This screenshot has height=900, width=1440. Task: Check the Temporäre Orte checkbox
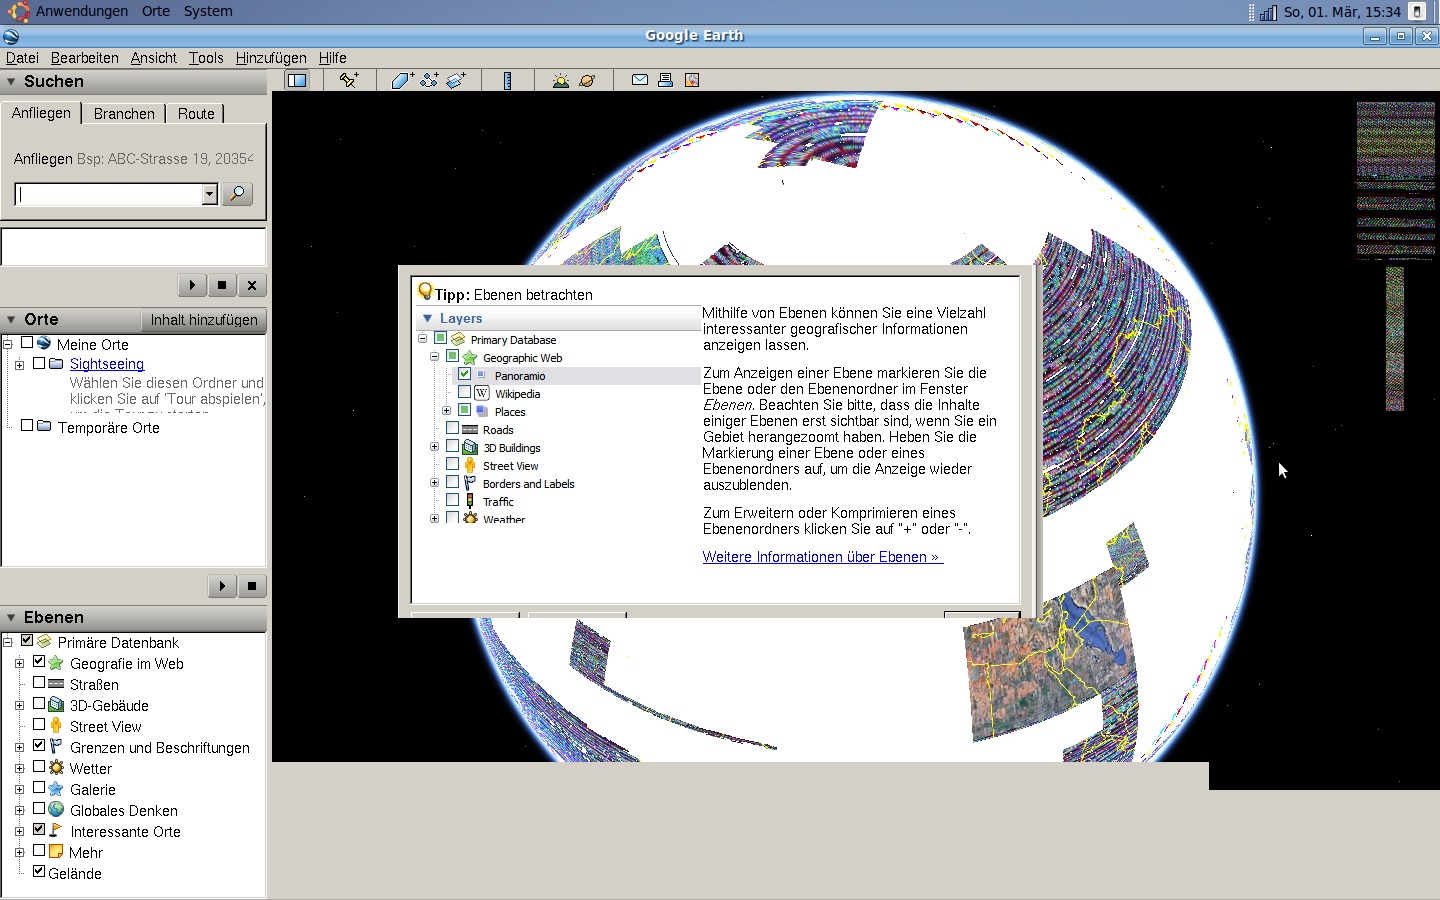pos(27,426)
